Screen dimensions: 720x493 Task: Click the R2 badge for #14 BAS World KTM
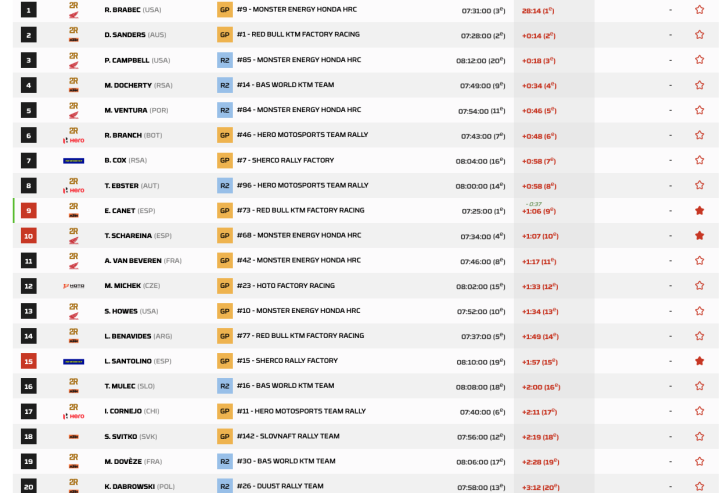pyautogui.click(x=225, y=85)
